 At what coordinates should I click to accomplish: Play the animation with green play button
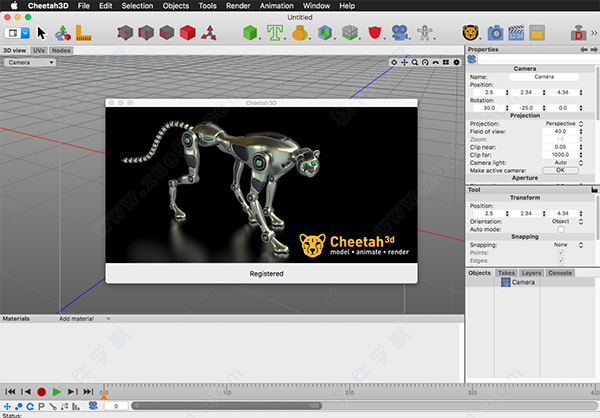tap(57, 392)
